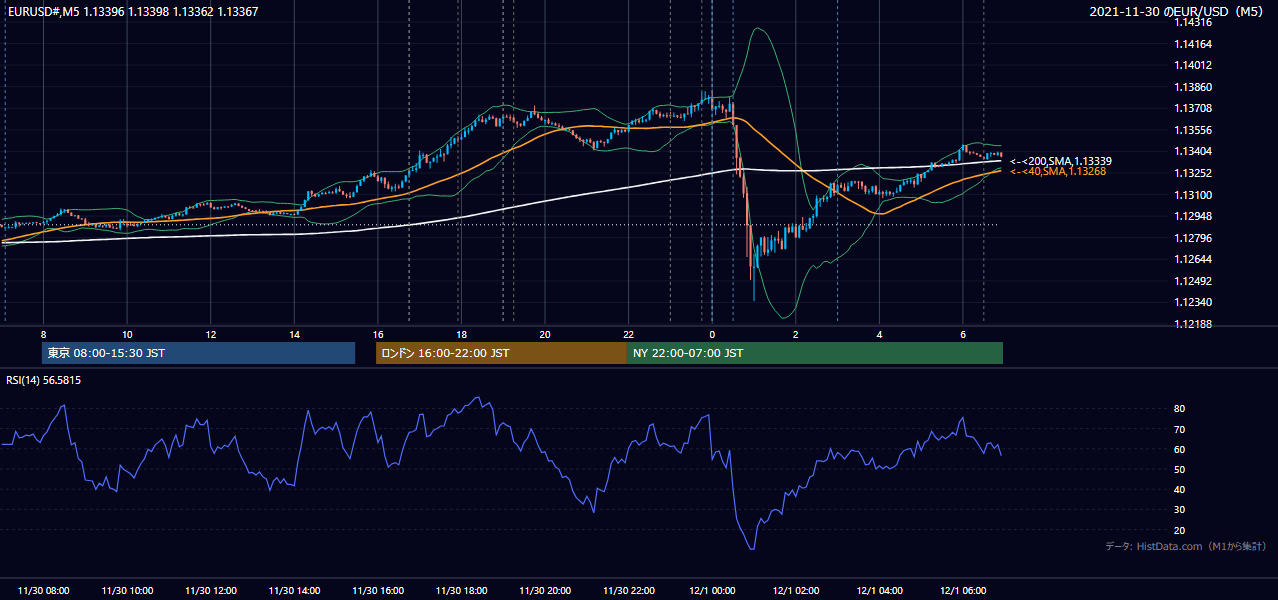Click price axis value 1.14012
This screenshot has width=1278, height=600.
click(1193, 66)
